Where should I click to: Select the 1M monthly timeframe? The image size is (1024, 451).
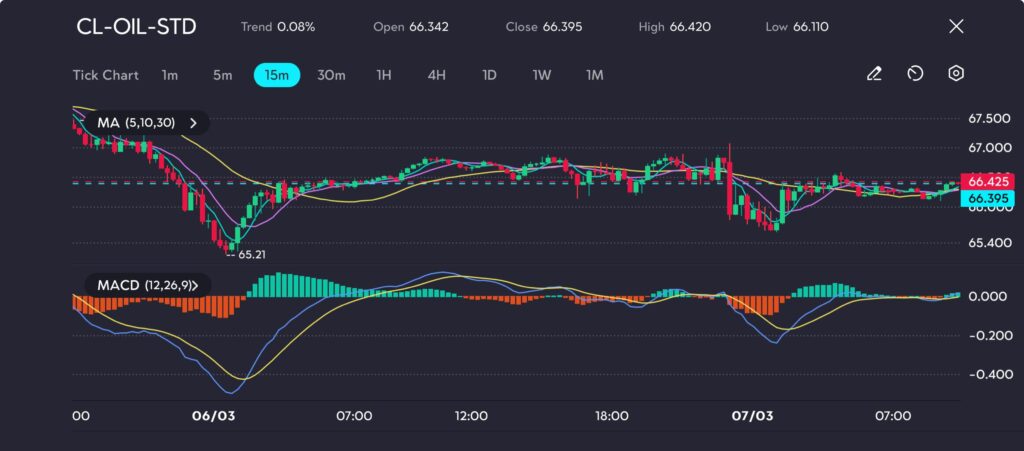(x=595, y=75)
